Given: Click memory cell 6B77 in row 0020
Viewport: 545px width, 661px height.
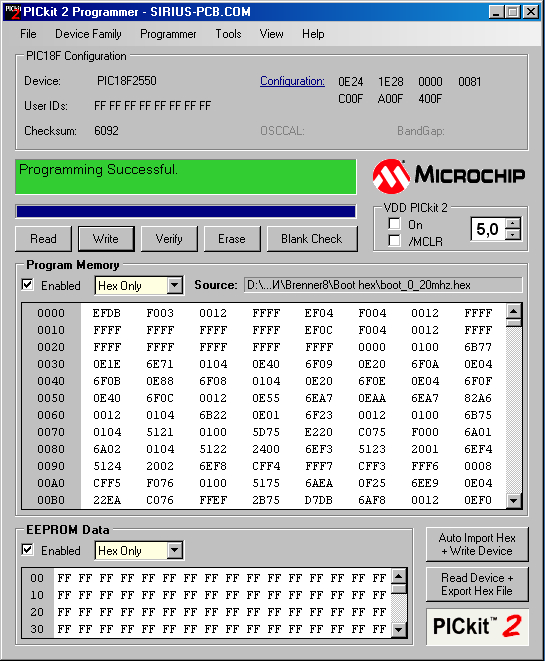Looking at the screenshot, I should click(x=478, y=347).
